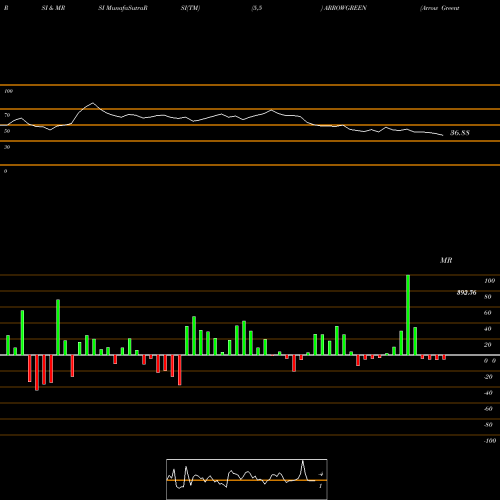Viewport: 500px width, 500px height.
Task: Click the MR axis 60 label
Action: 488,313
